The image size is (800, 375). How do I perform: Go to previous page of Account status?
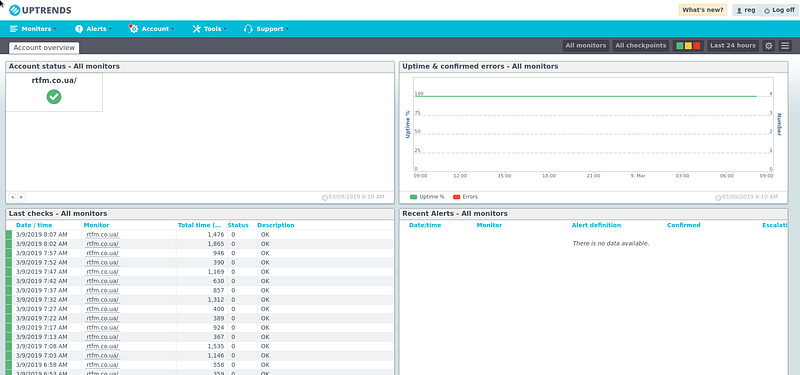12,197
